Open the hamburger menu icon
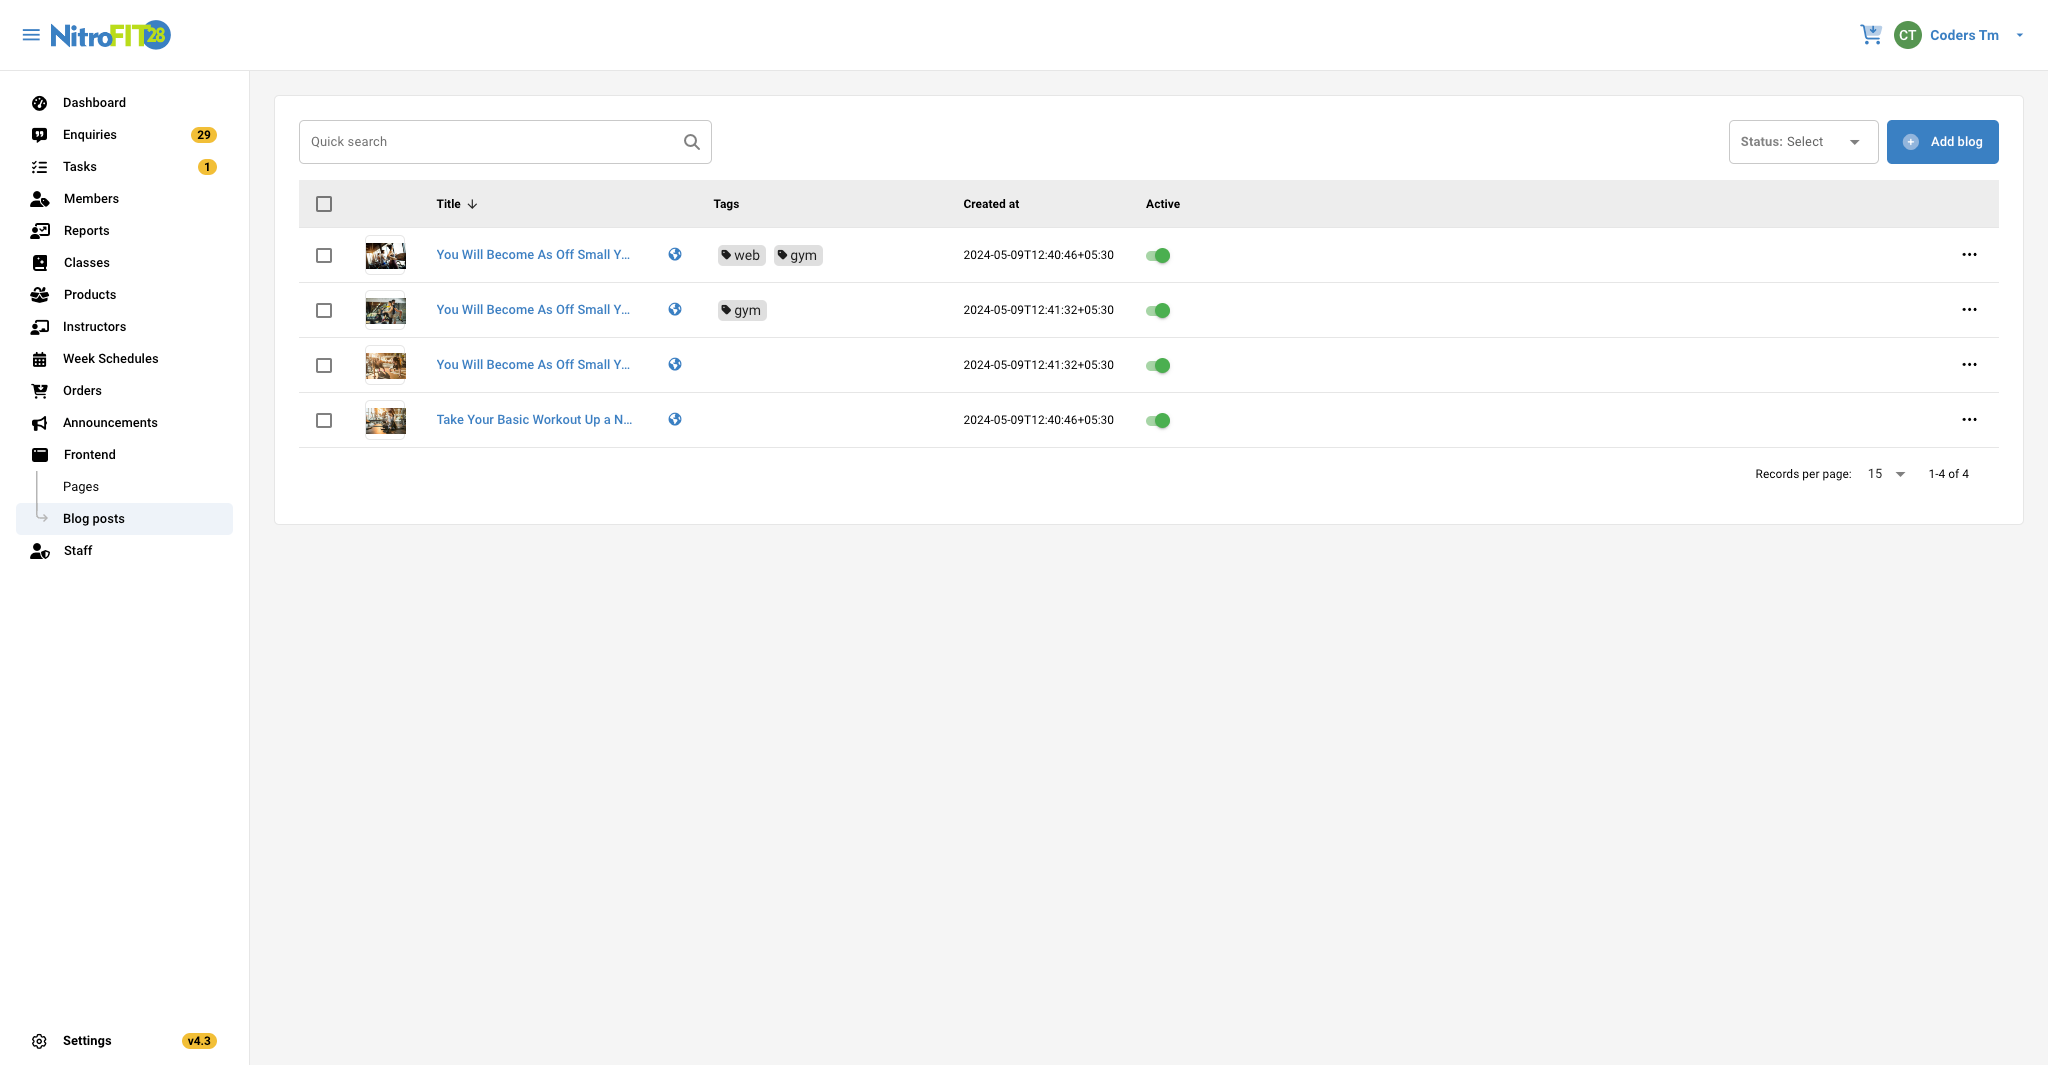This screenshot has height=1065, width=2048. (x=31, y=35)
